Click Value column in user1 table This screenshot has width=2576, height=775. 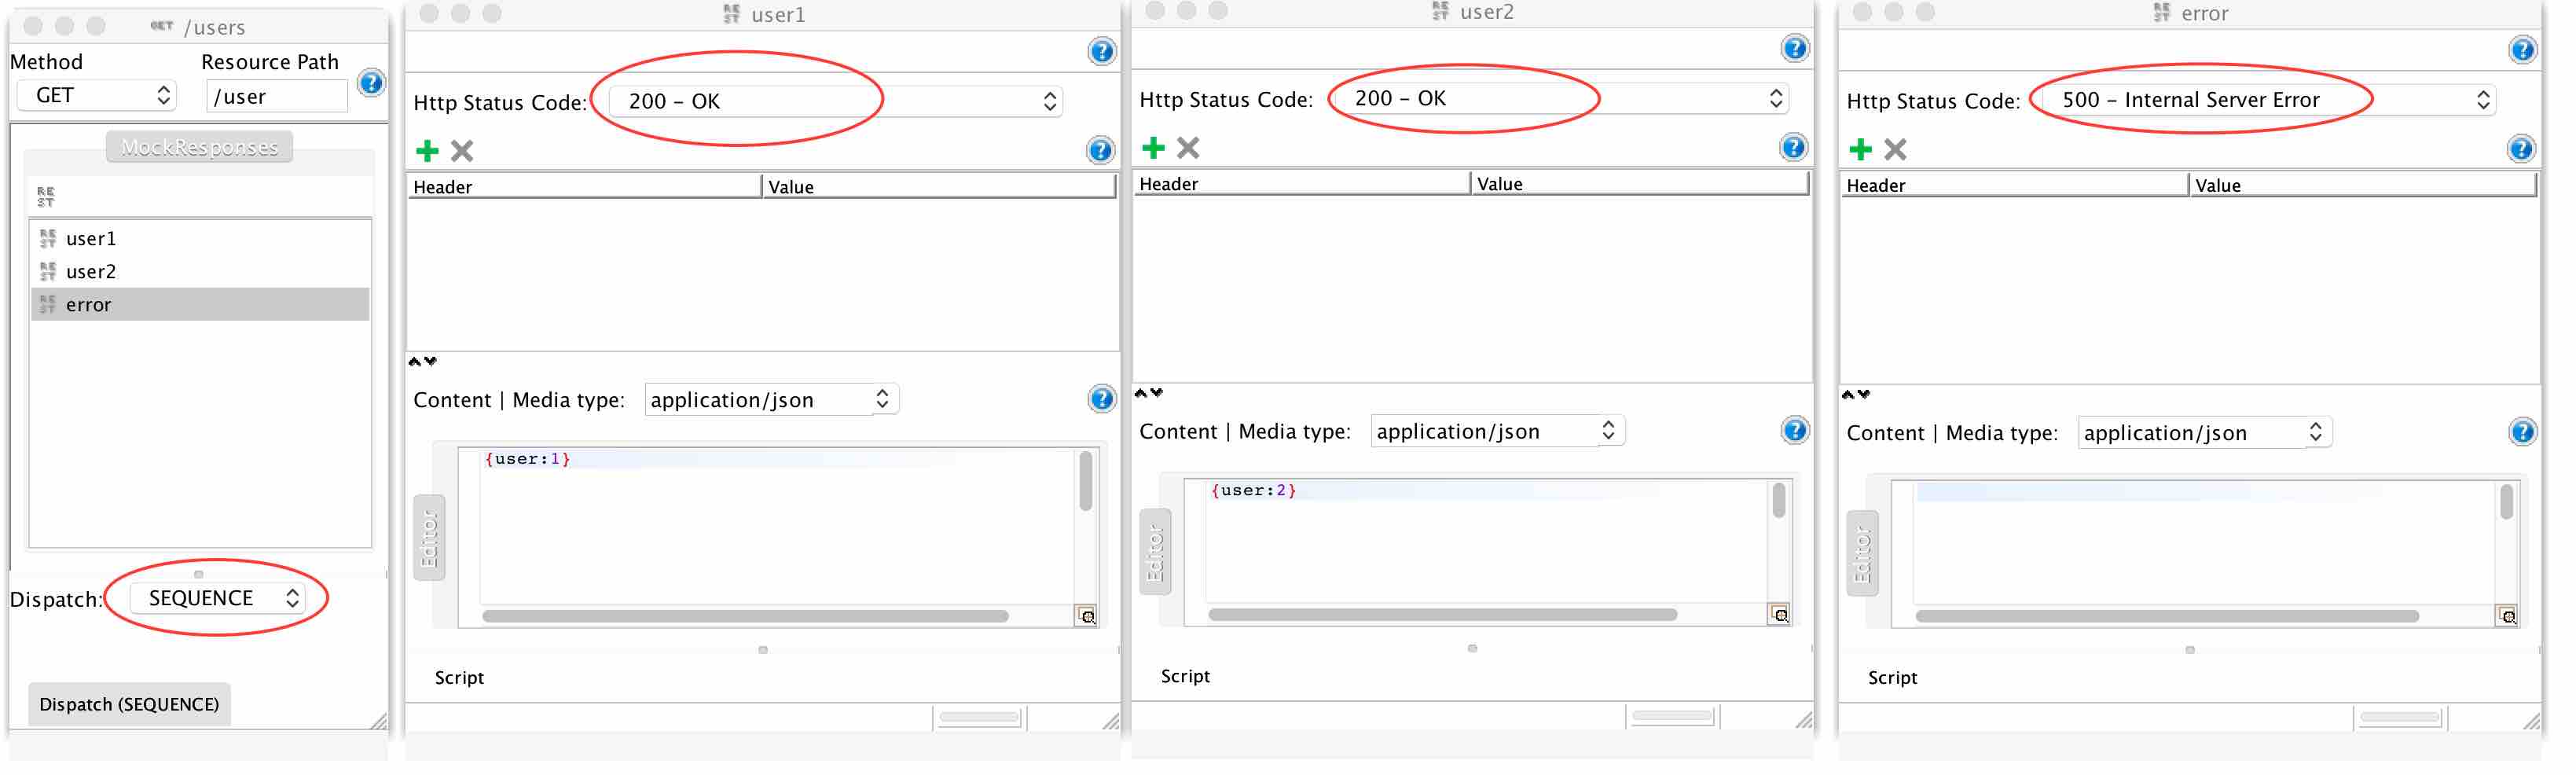(x=939, y=187)
